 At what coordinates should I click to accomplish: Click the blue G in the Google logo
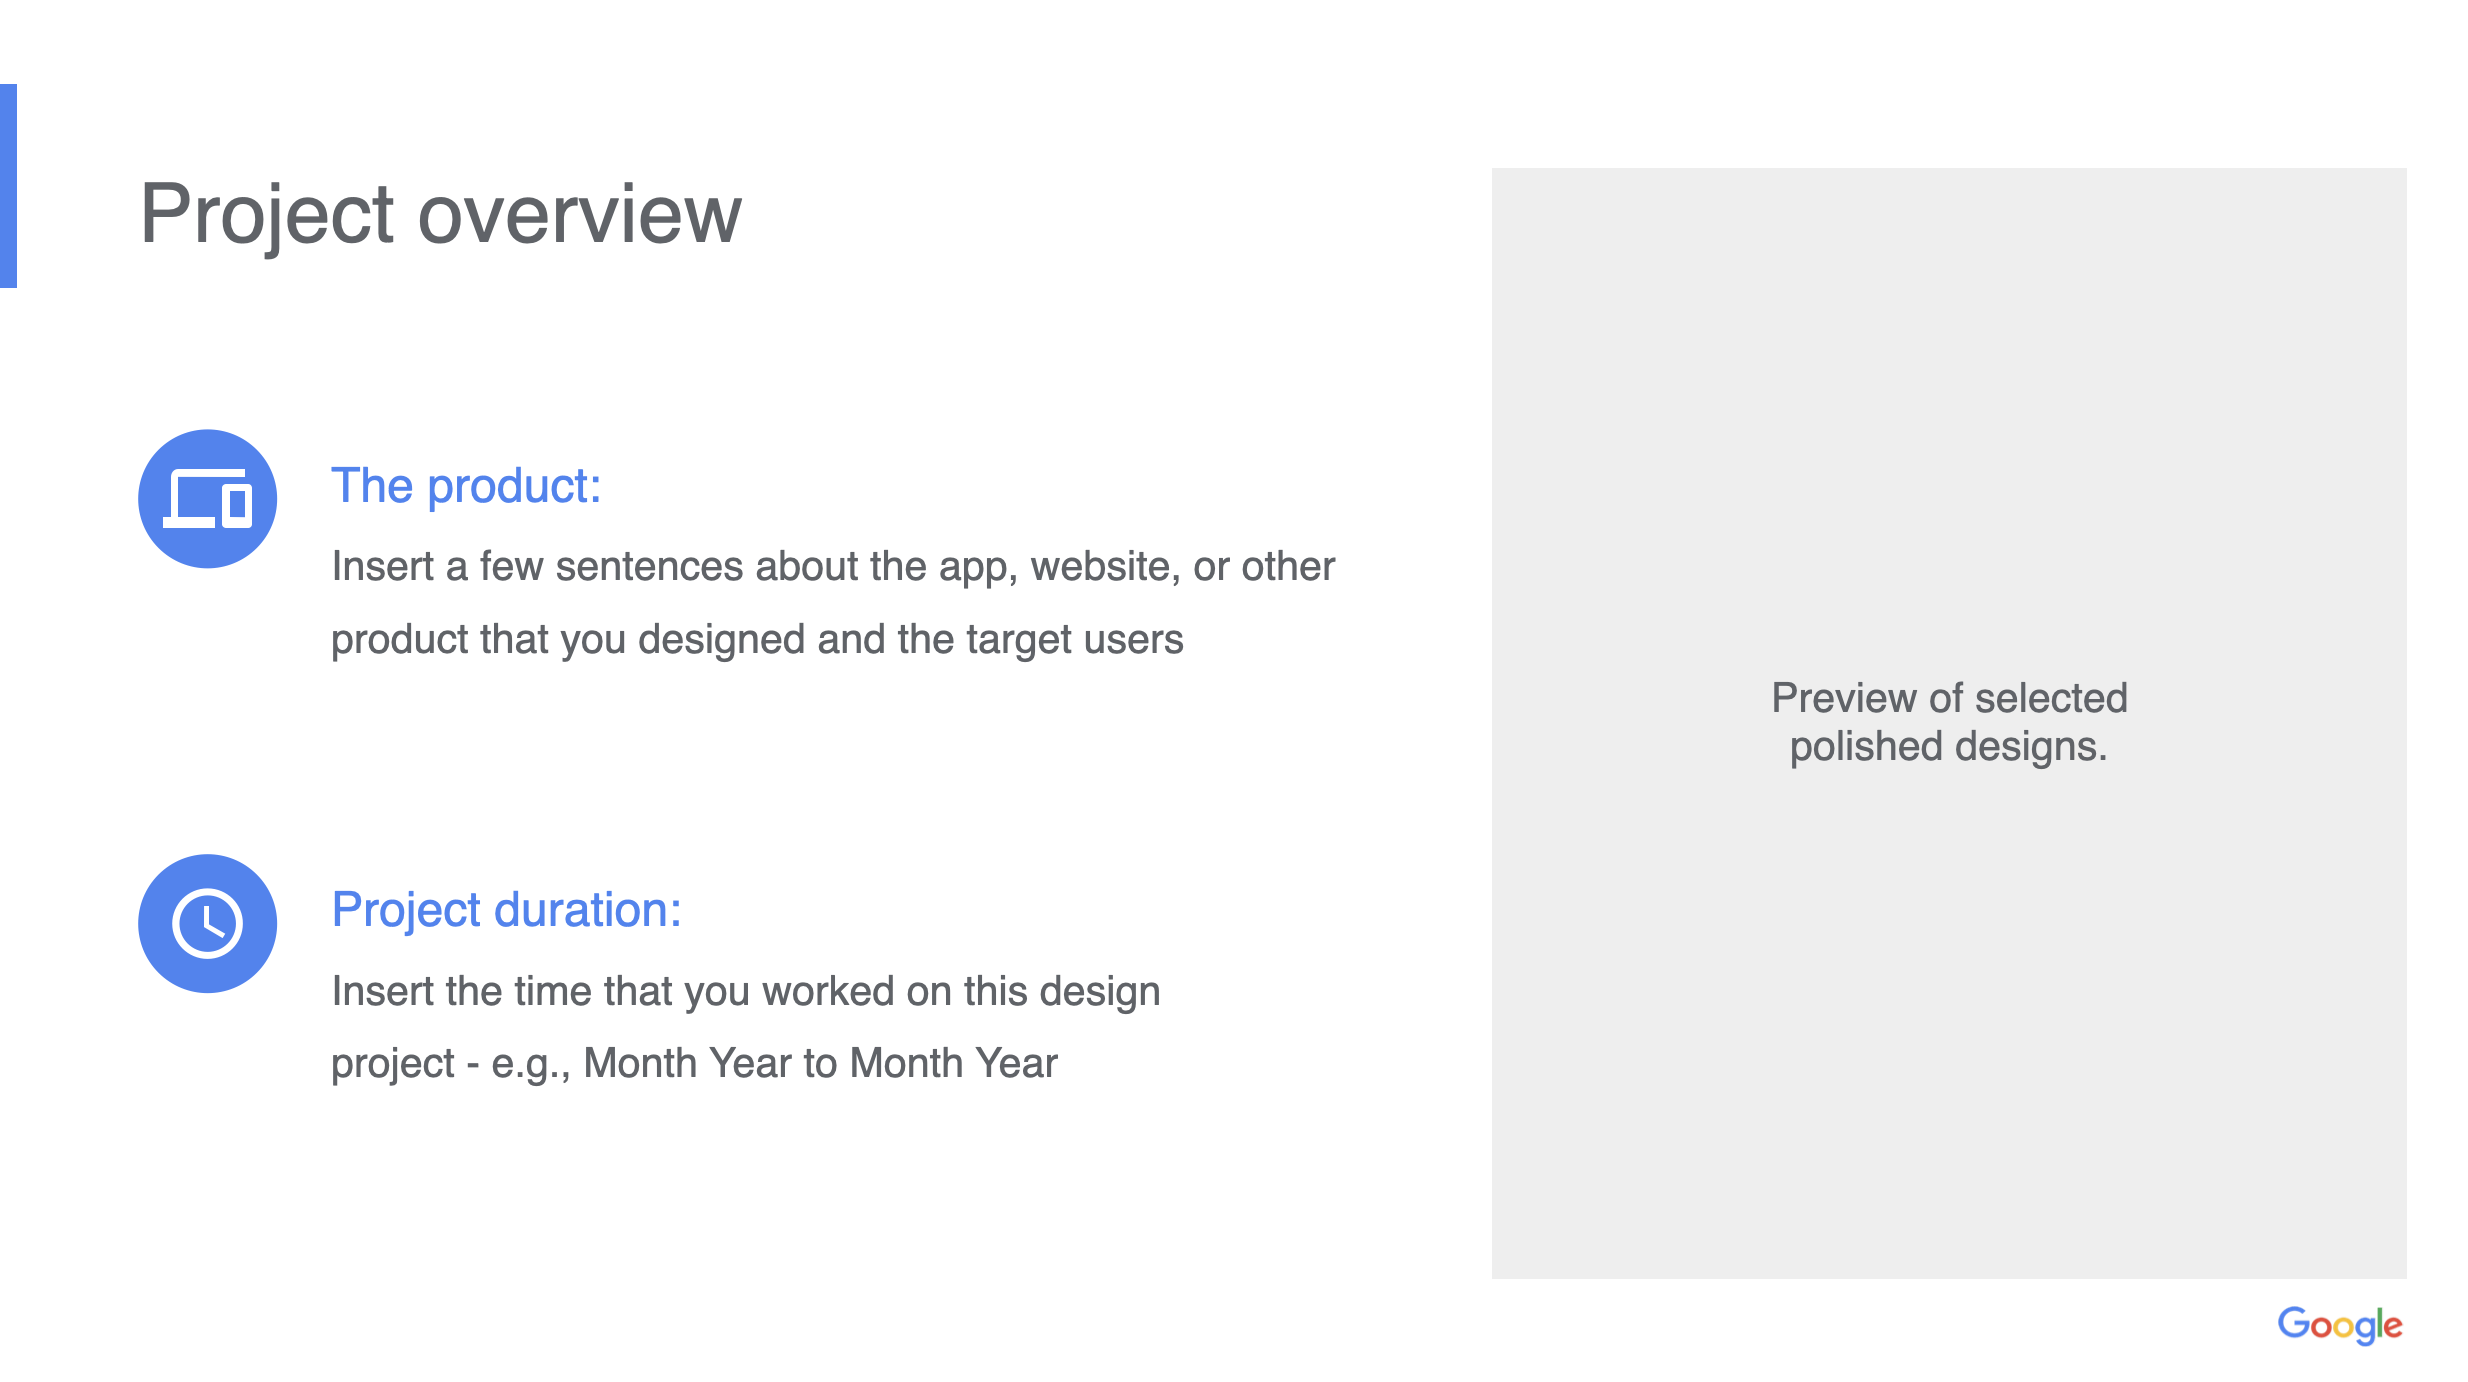[2292, 1323]
